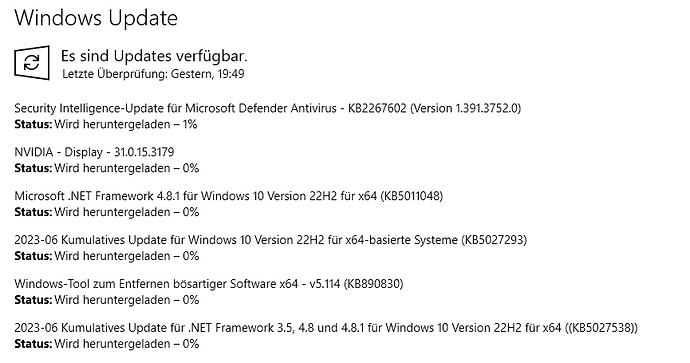Select the .NET Framework 4.8.1 KB5011048 entry

228,196
